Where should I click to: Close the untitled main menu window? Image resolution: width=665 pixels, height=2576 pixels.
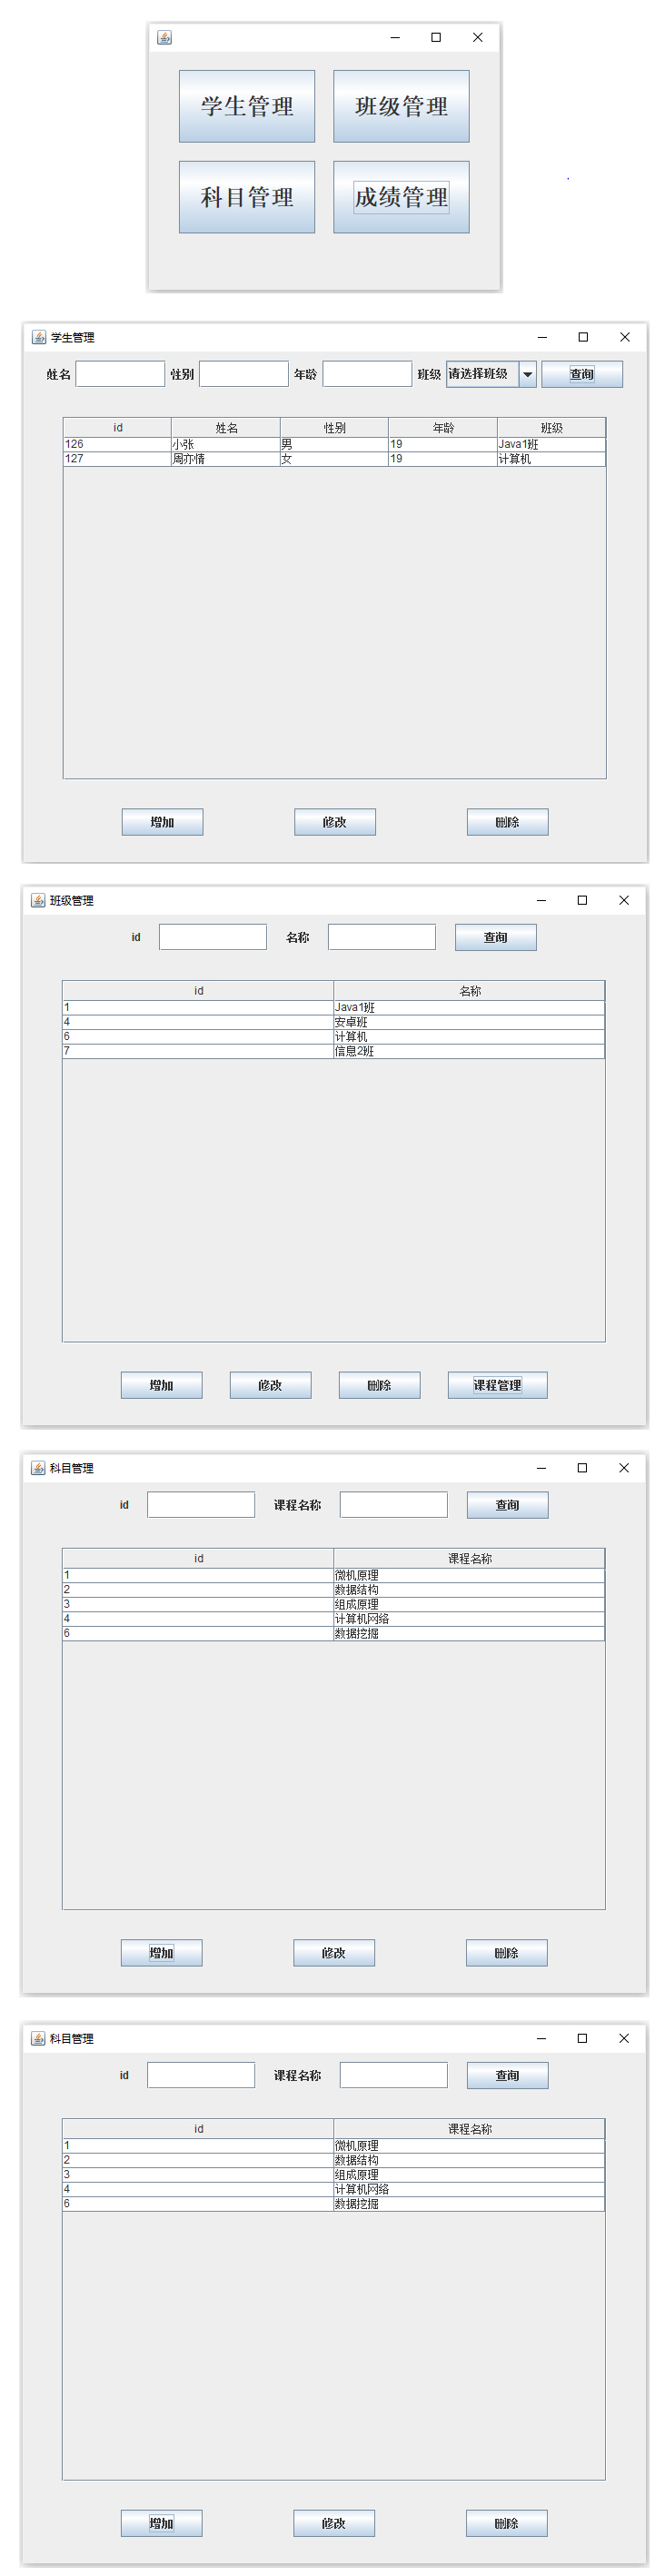(477, 37)
